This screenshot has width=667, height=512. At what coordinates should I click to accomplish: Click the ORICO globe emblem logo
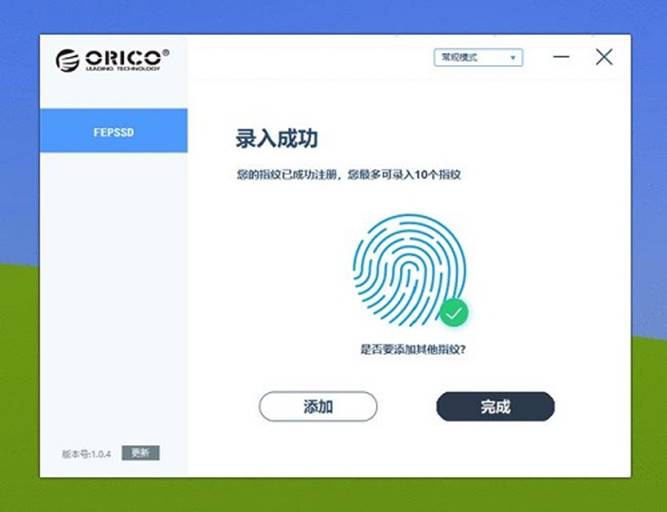pyautogui.click(x=68, y=60)
